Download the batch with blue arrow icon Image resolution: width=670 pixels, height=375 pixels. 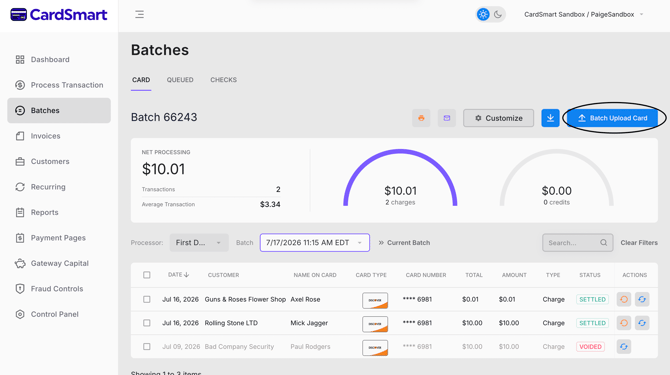tap(550, 118)
